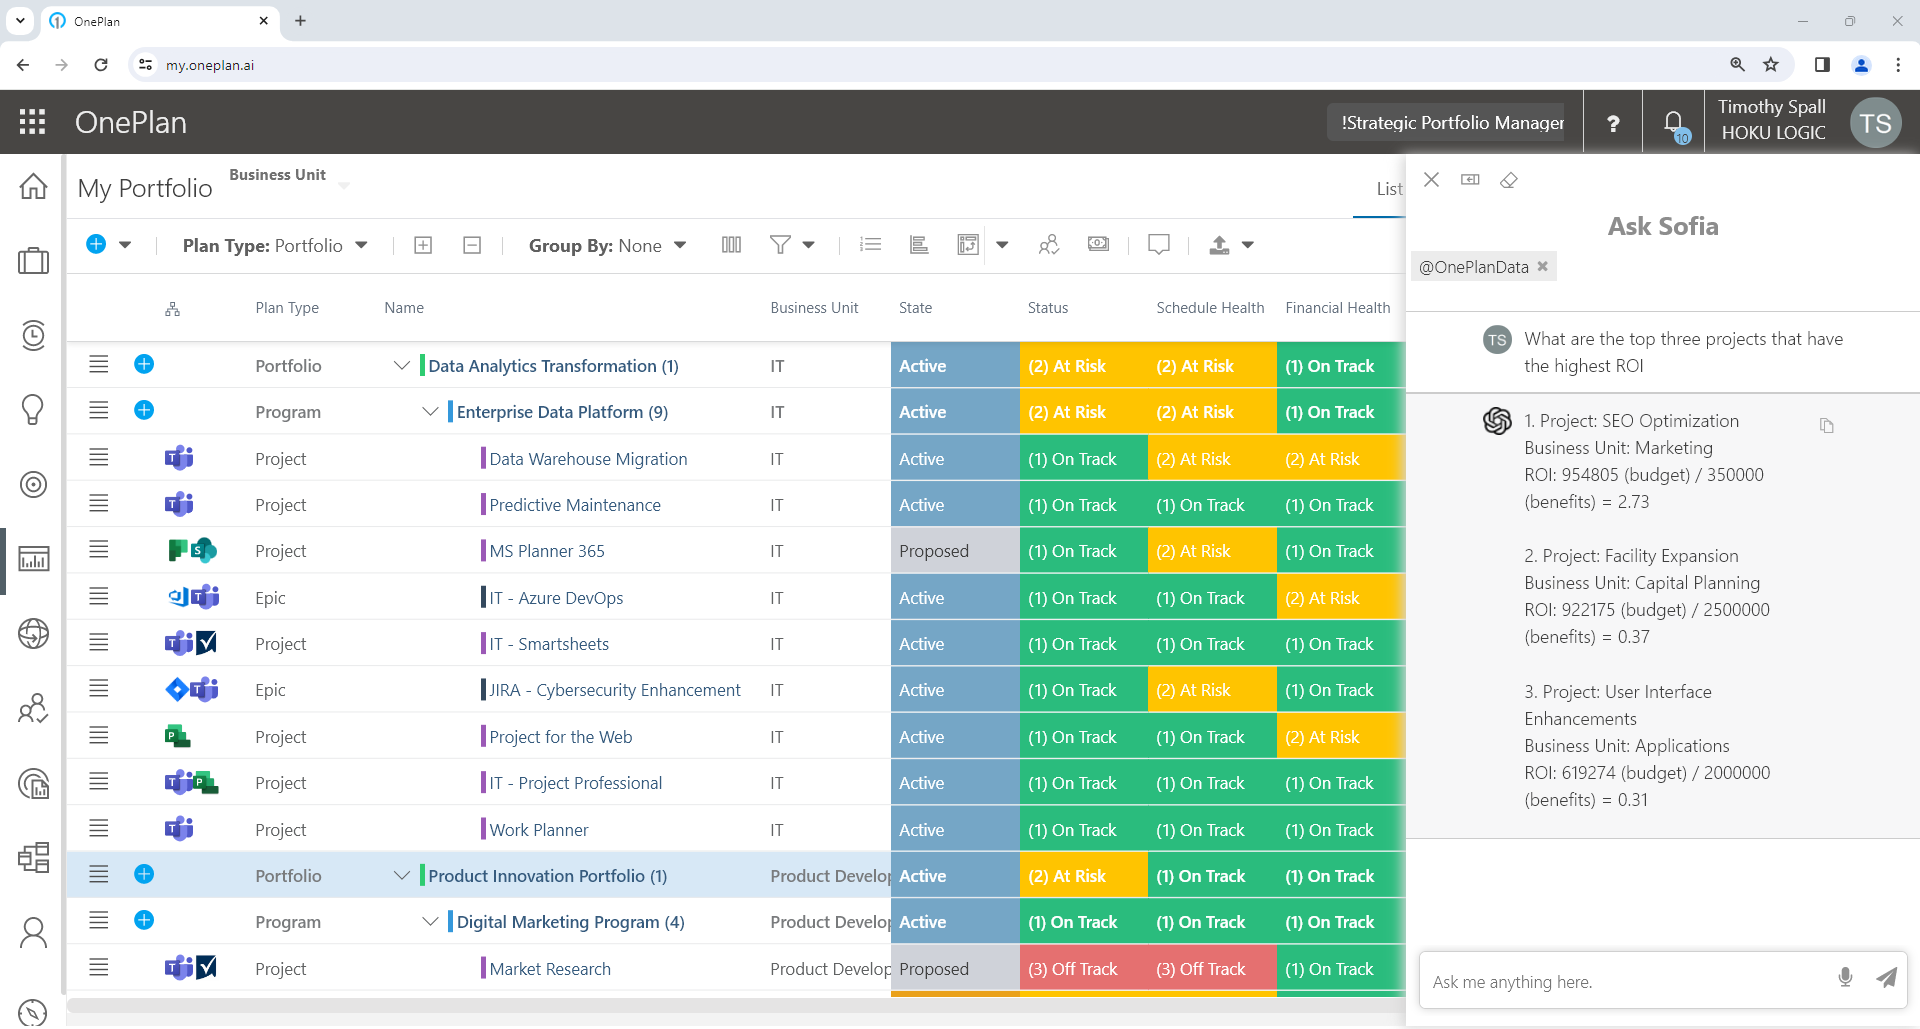
Task: Open the timesheet clock sidebar icon
Action: tap(33, 335)
